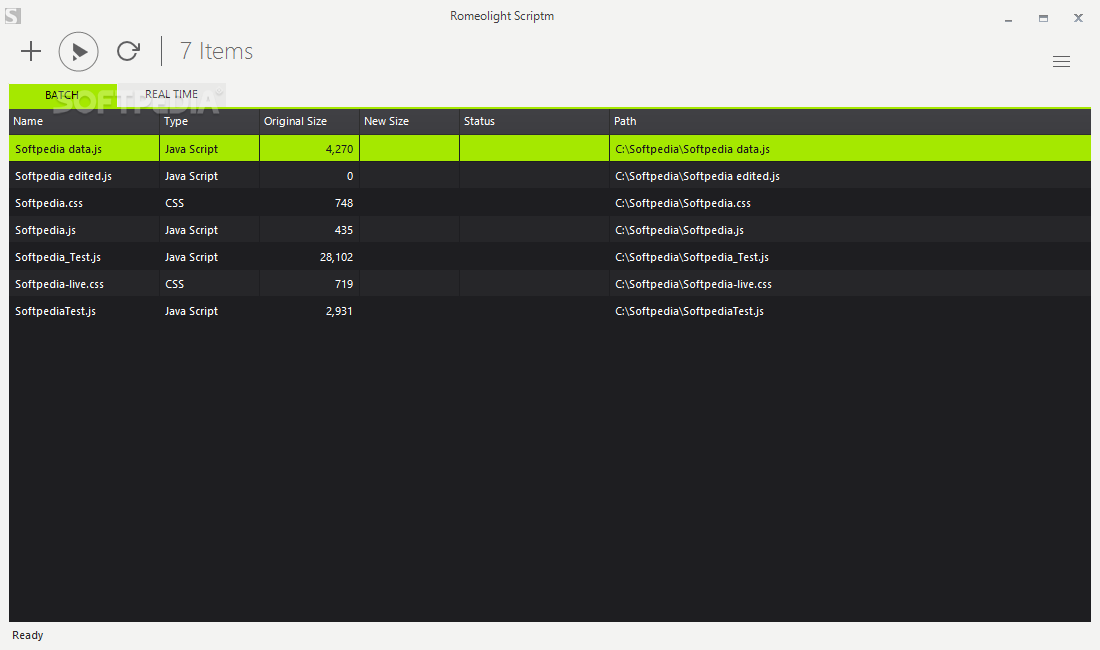Click the Ready status bar text
Viewport: 1100px width, 650px height.
(x=28, y=635)
